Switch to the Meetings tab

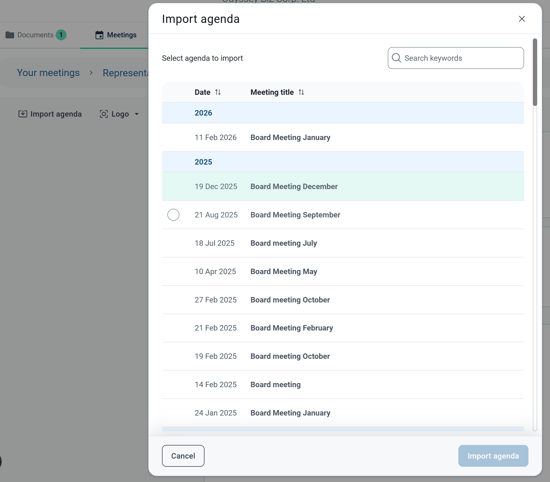click(x=115, y=35)
